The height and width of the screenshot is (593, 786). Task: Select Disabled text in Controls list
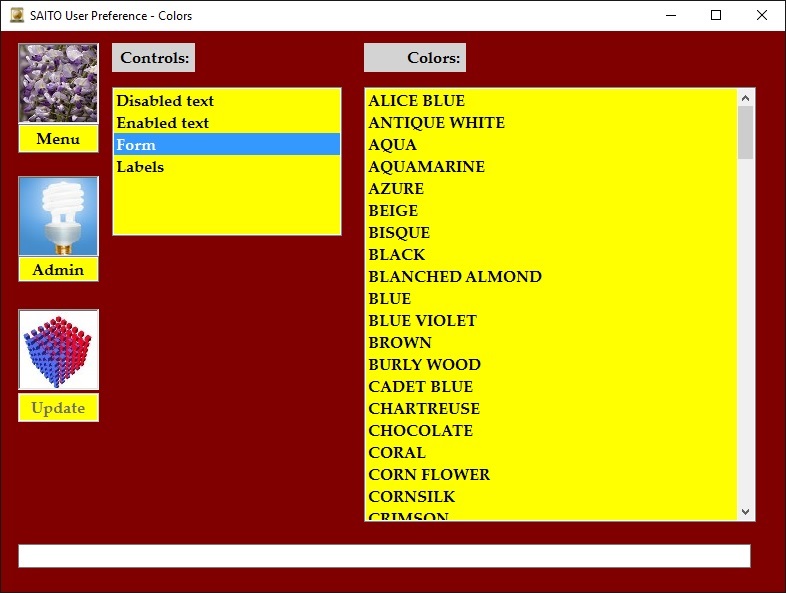point(165,101)
